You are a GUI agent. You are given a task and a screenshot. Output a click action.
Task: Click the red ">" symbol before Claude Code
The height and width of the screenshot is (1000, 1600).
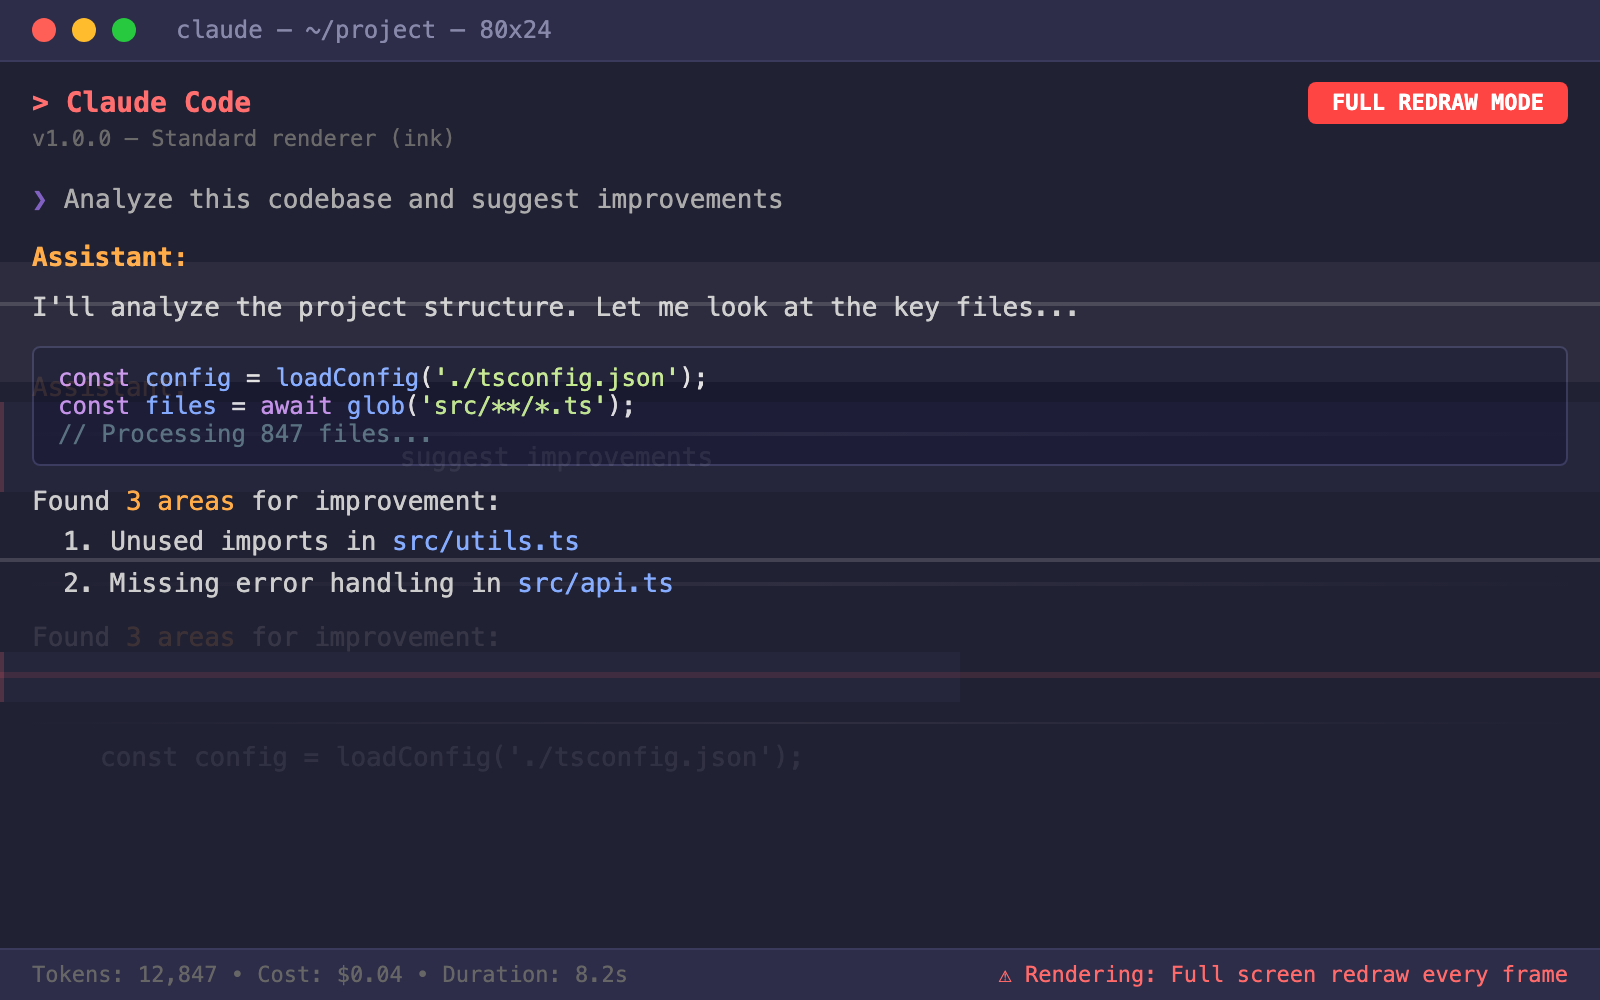coord(40,103)
